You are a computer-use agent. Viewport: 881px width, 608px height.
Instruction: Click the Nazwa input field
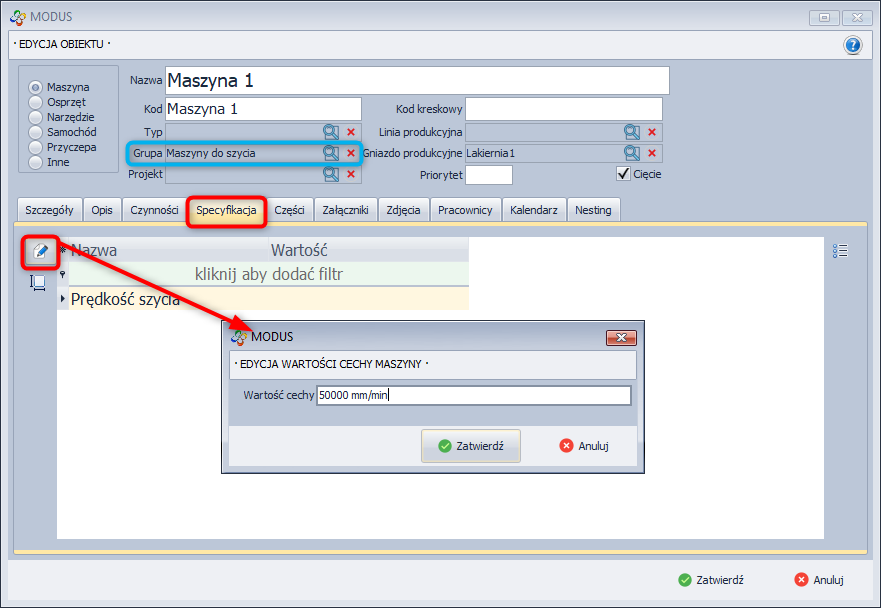[417, 80]
